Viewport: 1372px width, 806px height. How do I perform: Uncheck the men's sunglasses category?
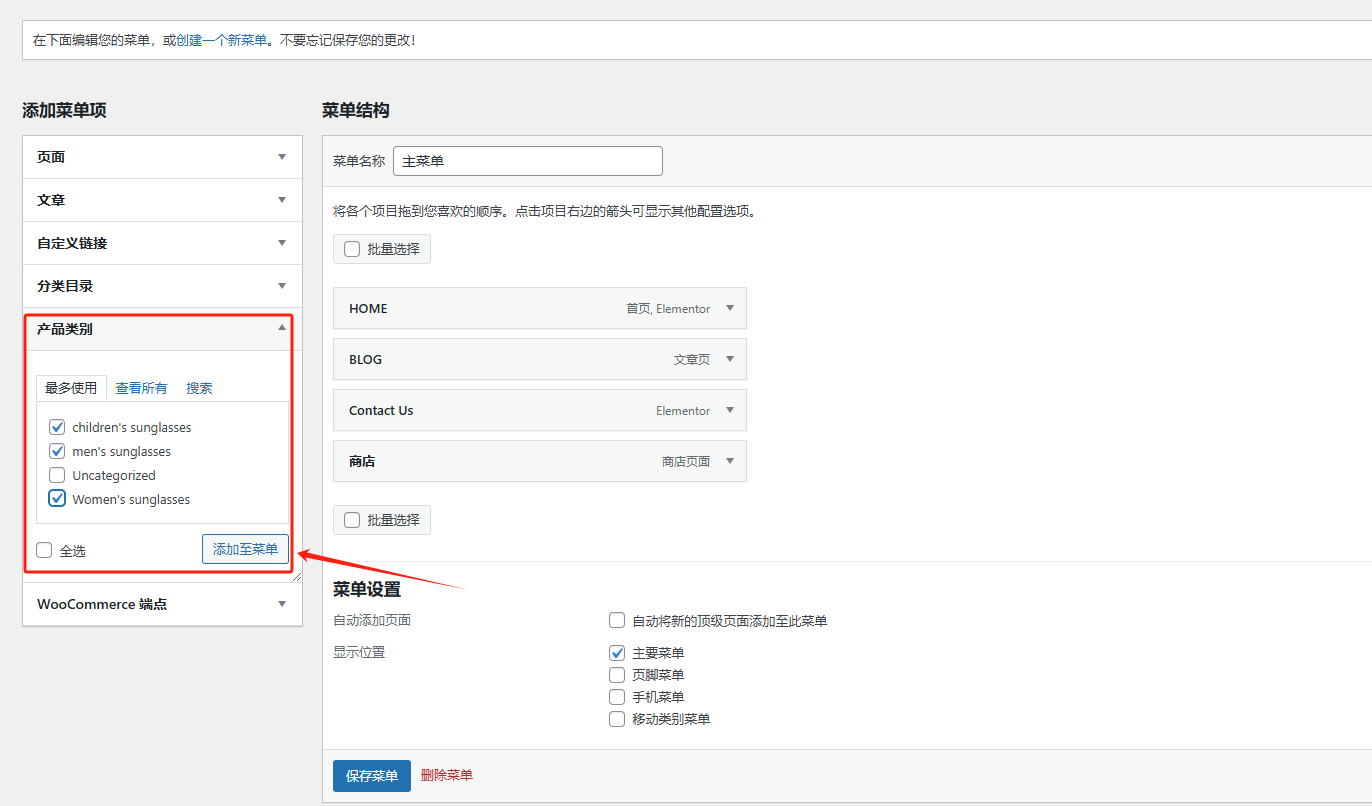click(x=57, y=450)
